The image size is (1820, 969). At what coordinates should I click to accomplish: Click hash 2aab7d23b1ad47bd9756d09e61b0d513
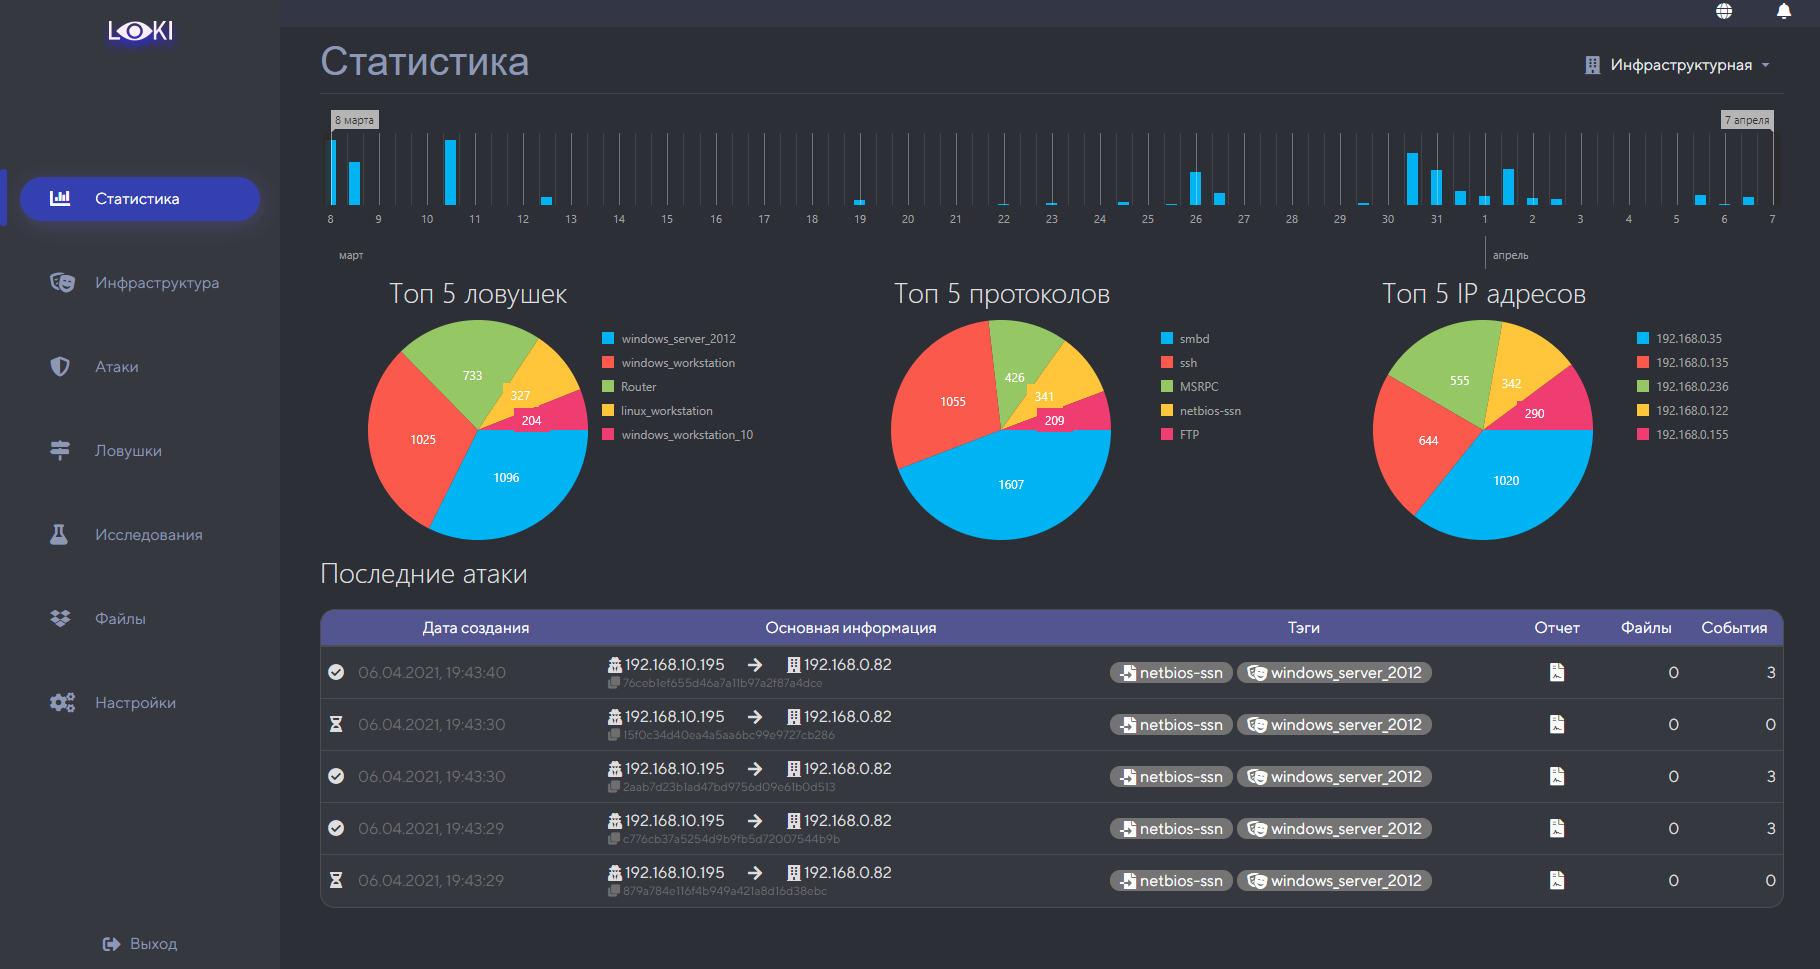pos(729,787)
